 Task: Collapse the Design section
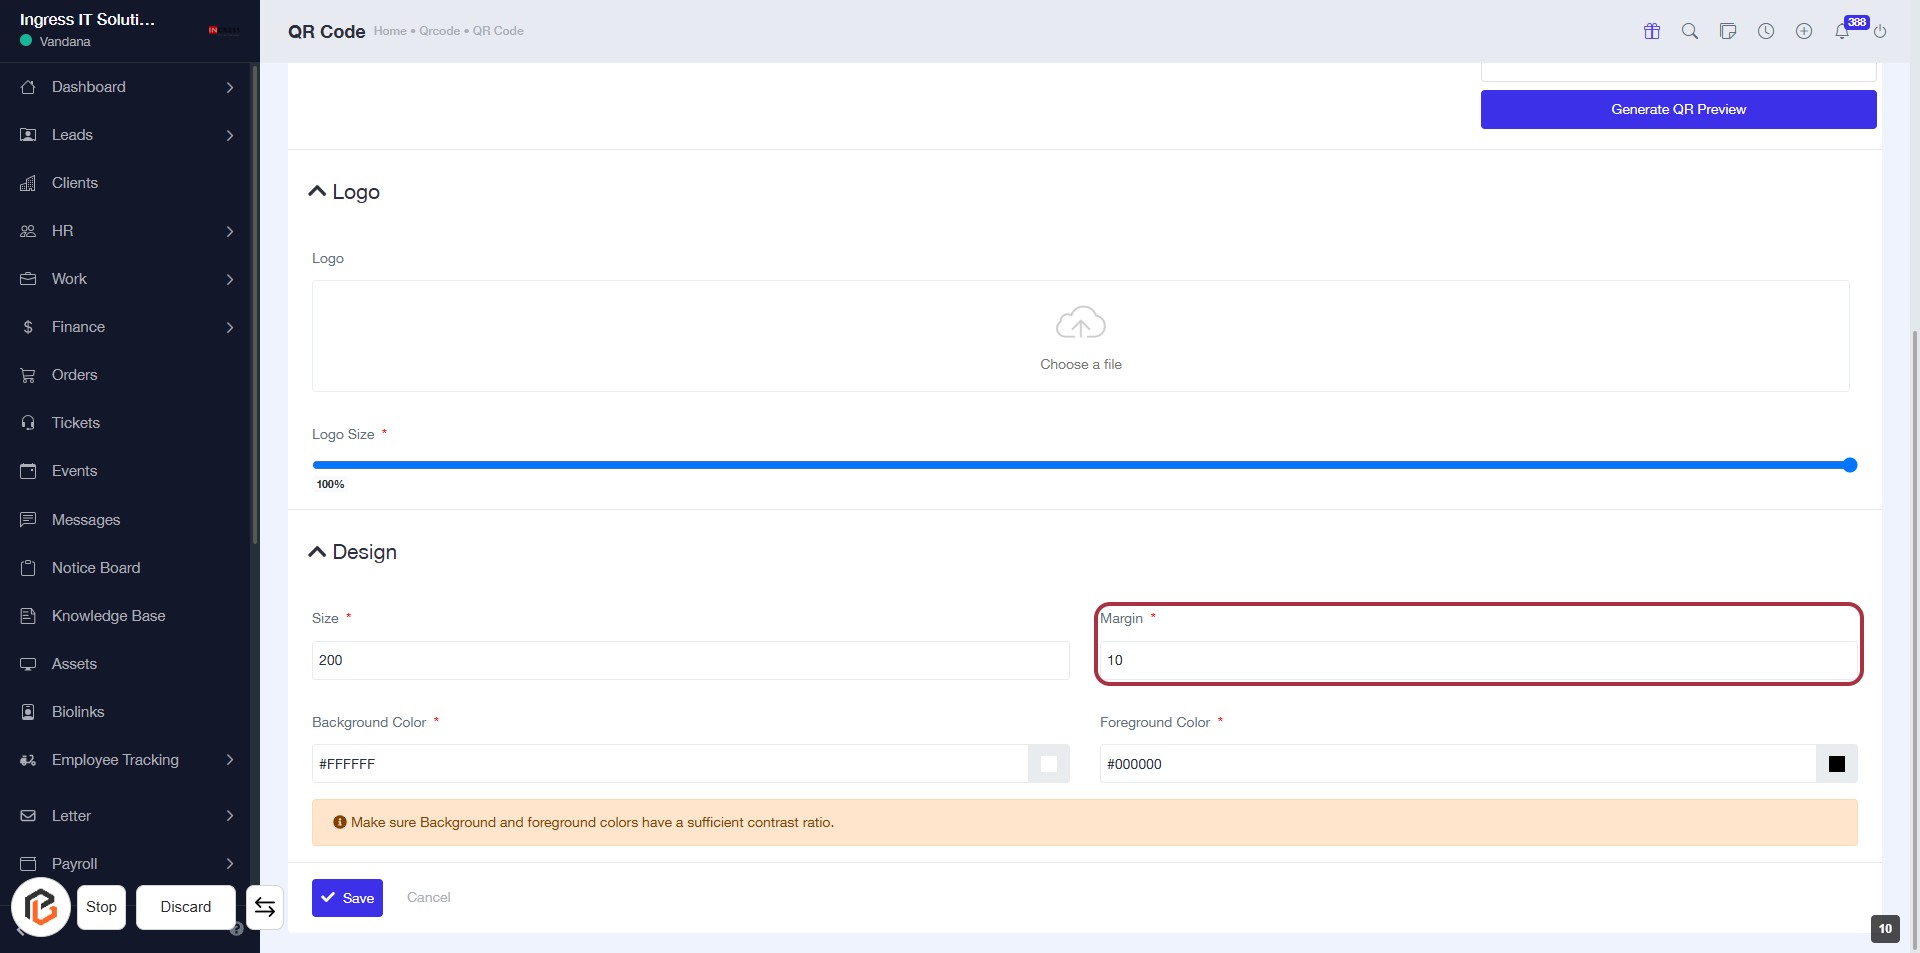point(318,552)
